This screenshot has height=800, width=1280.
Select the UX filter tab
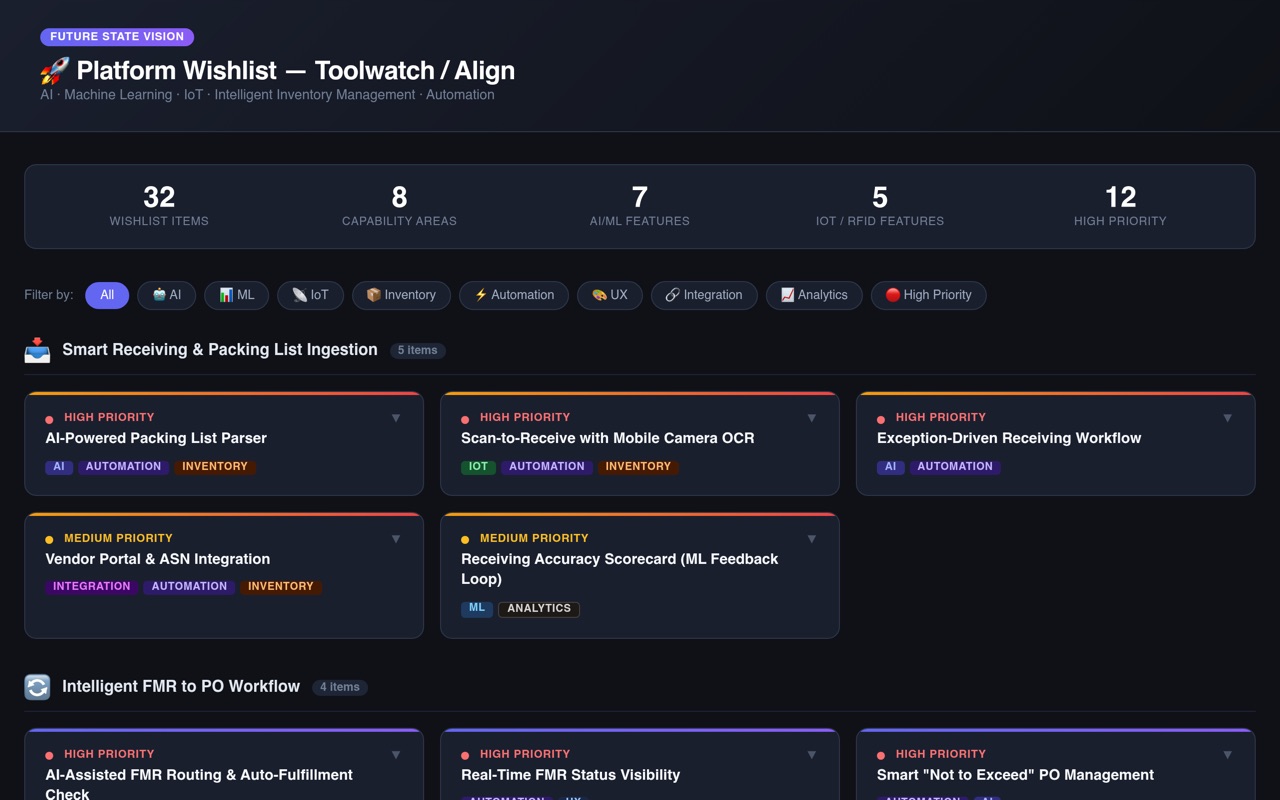click(x=610, y=295)
